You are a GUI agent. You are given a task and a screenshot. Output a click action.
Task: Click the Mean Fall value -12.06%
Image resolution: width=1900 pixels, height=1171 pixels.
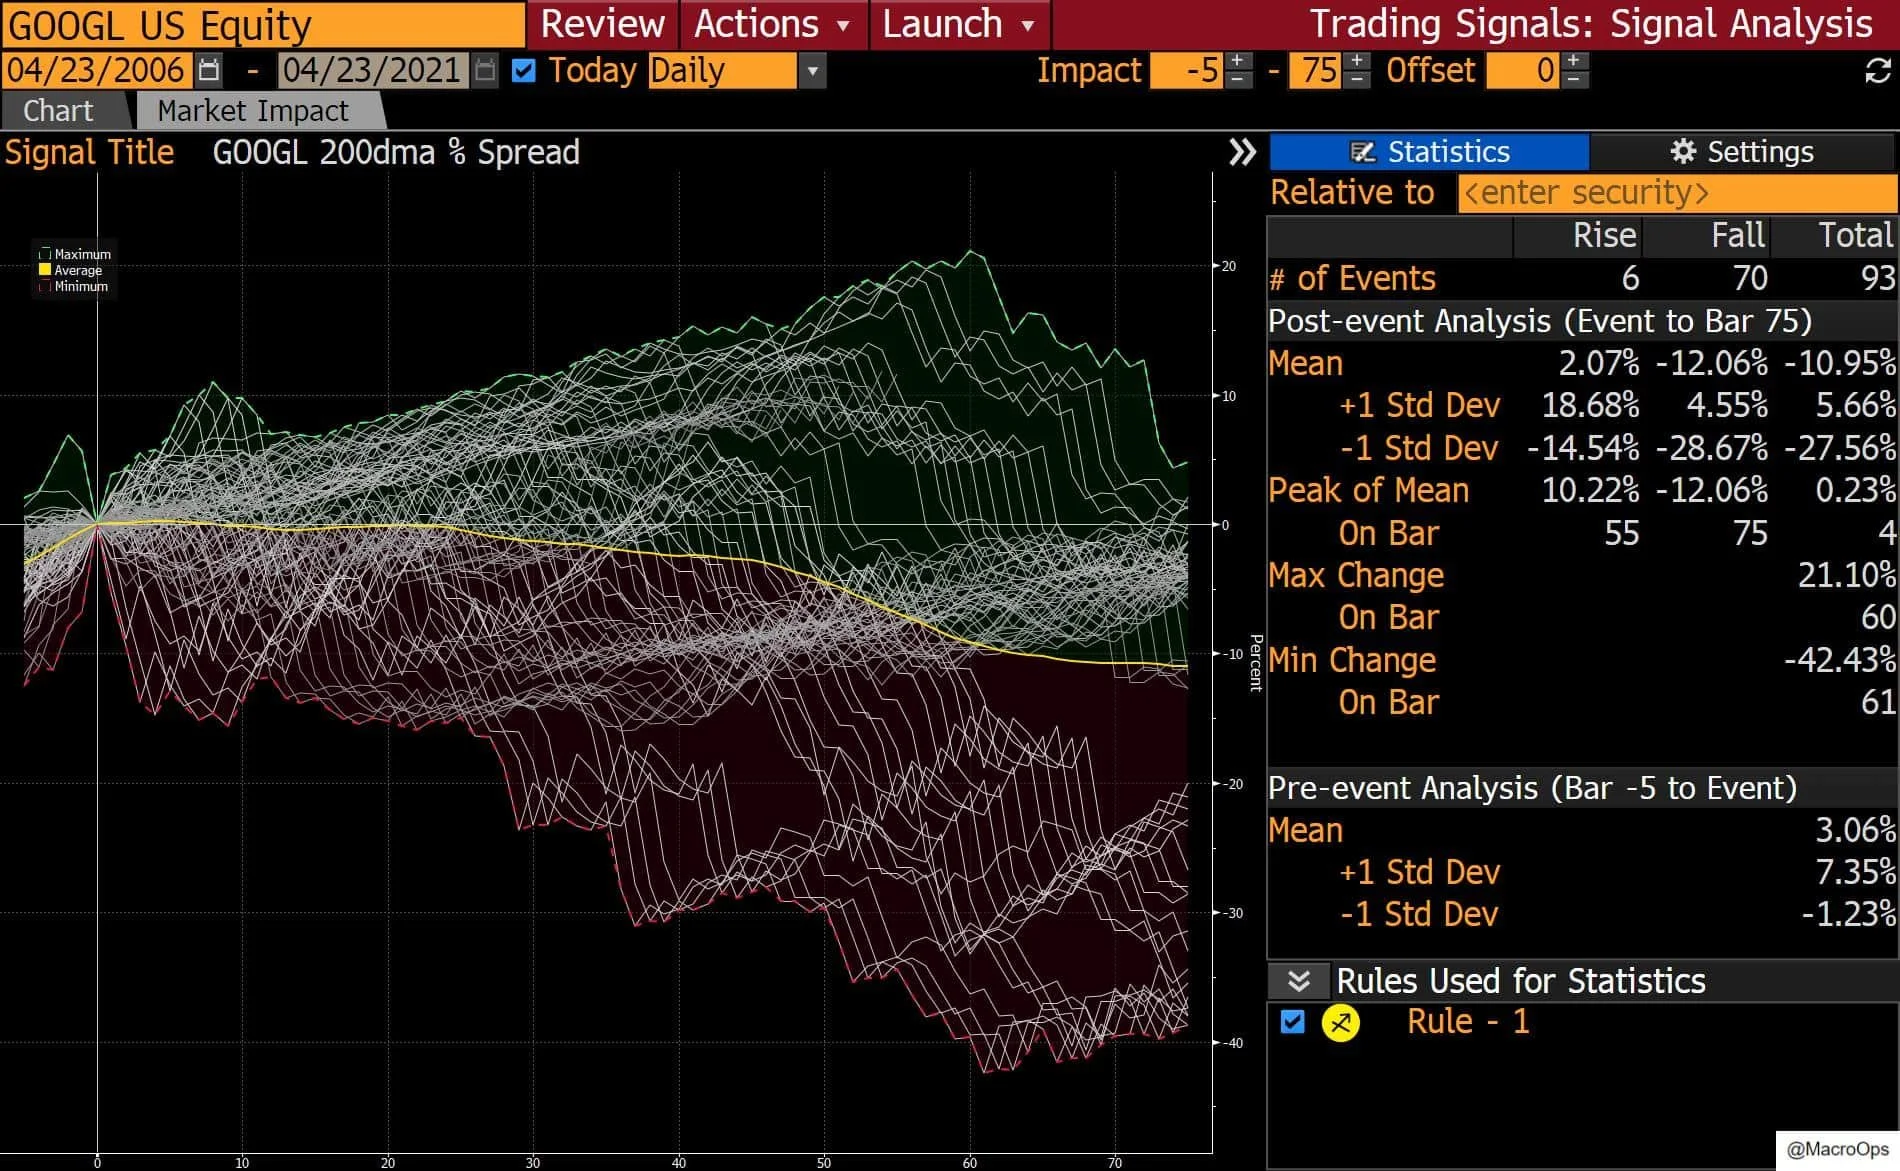(1711, 363)
